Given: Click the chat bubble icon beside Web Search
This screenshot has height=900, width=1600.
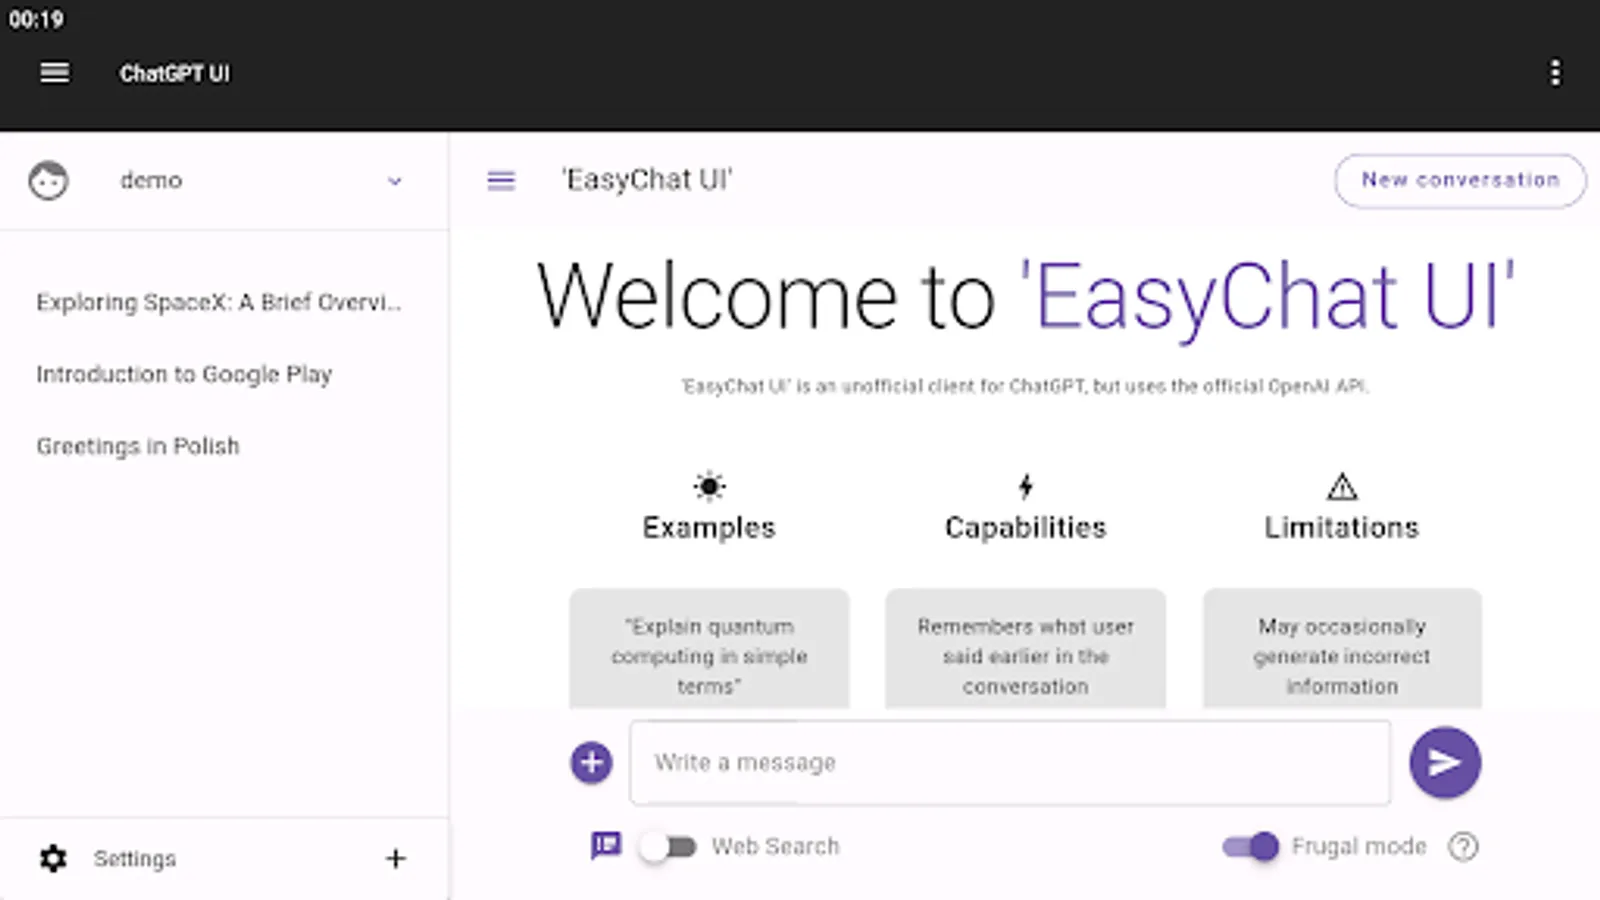Looking at the screenshot, I should coord(606,846).
